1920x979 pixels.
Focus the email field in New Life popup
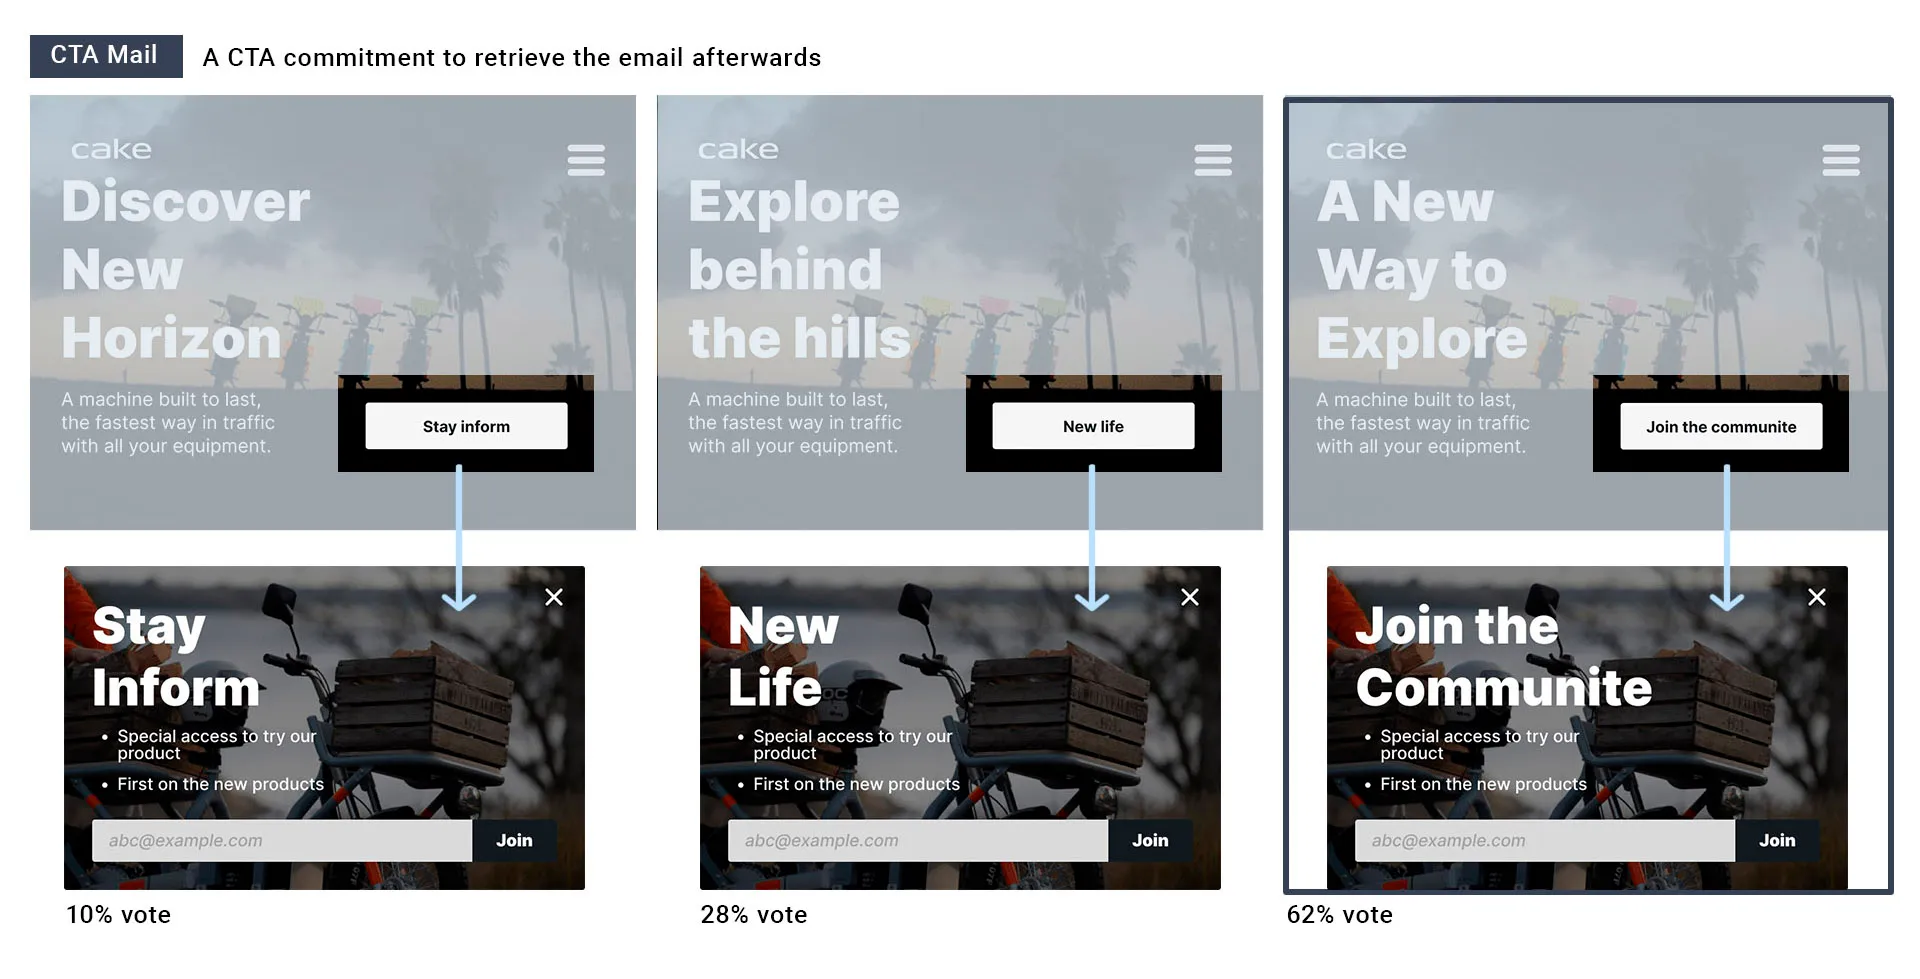coord(918,841)
